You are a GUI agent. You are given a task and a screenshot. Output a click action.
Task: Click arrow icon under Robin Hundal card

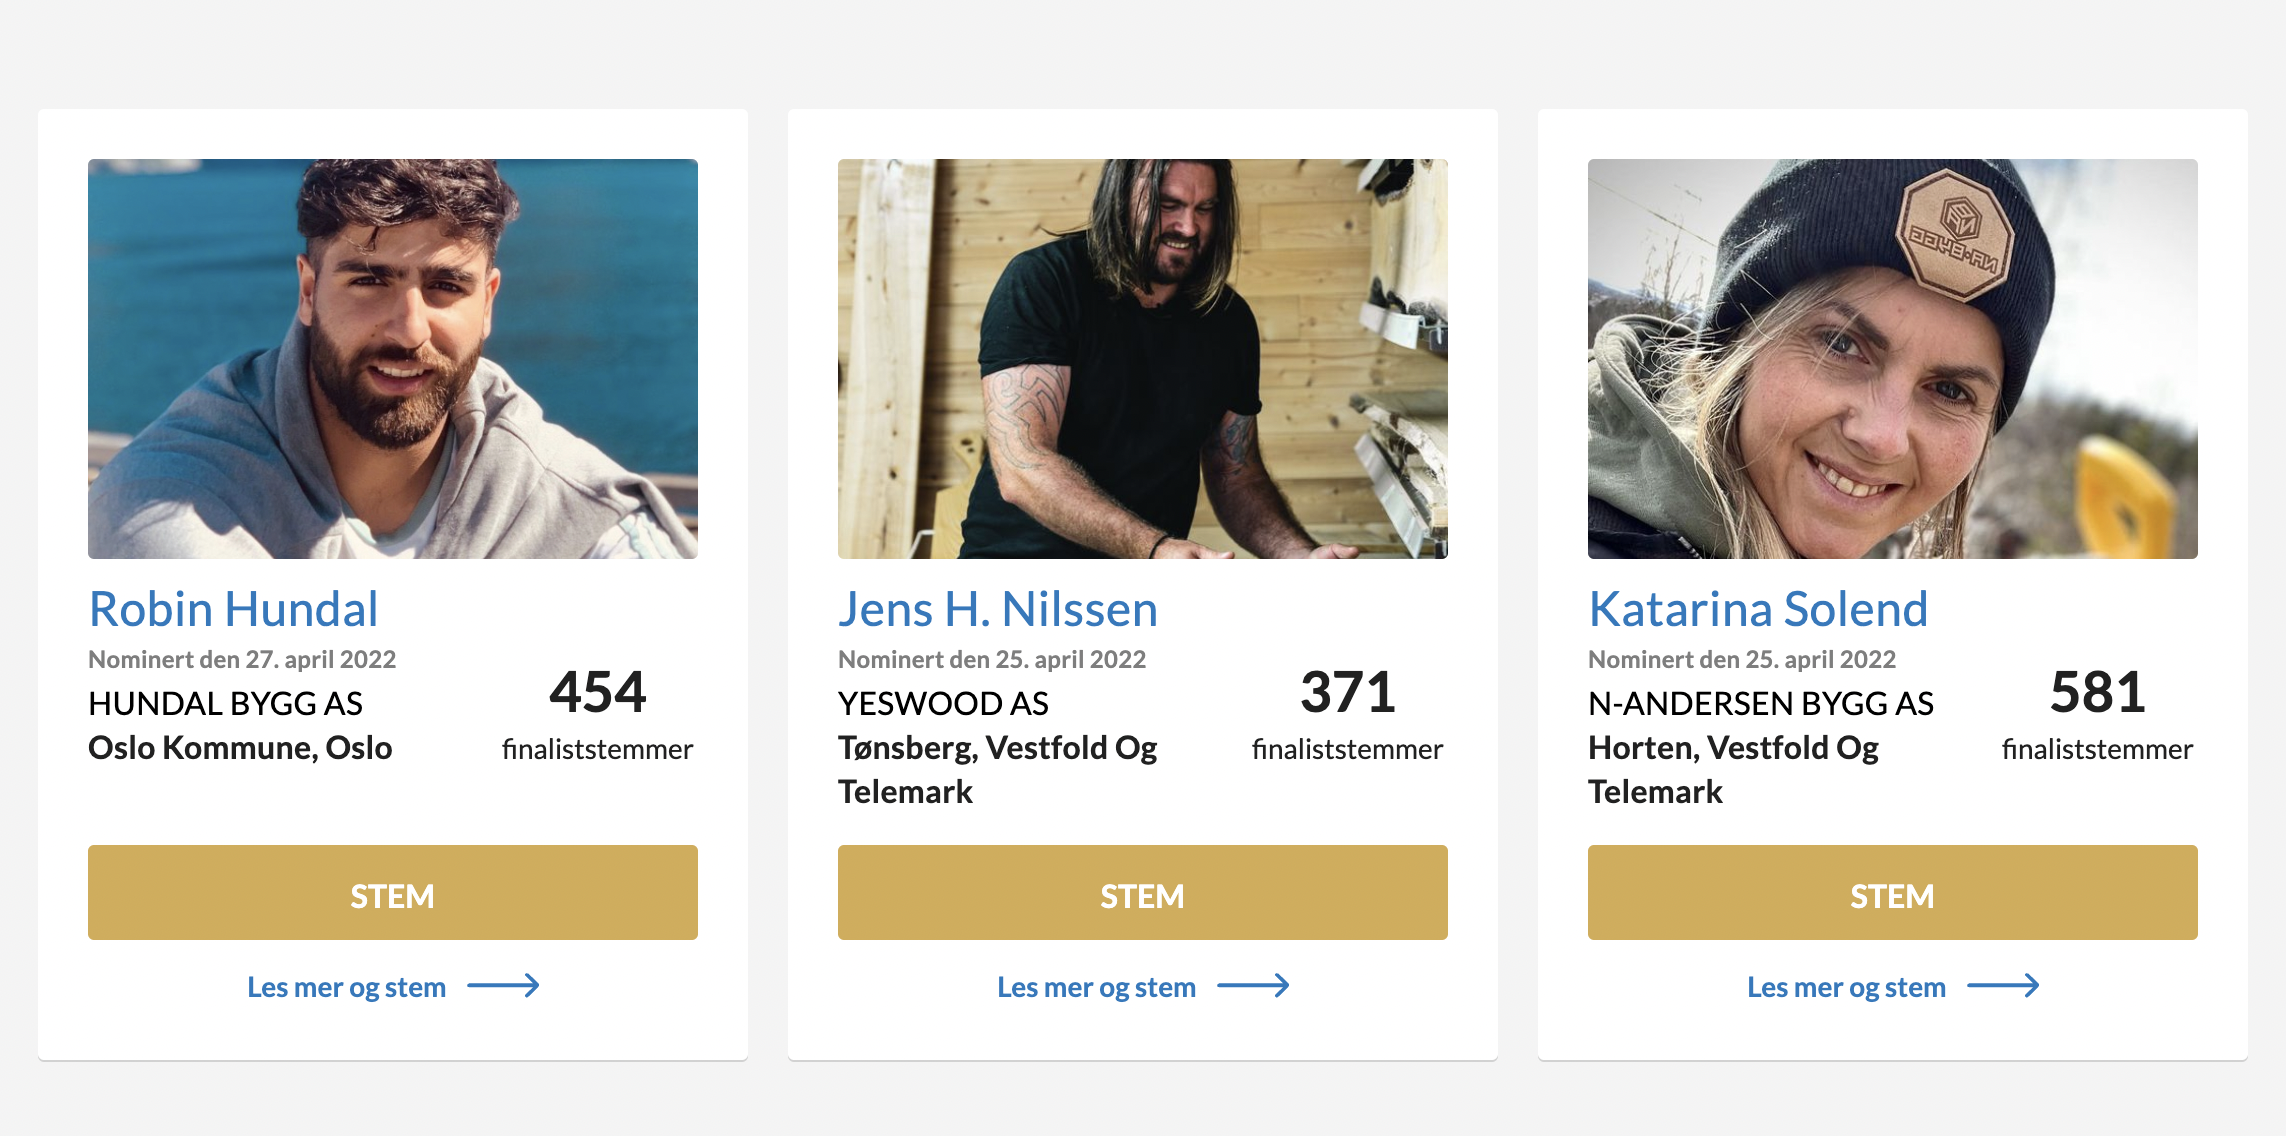(x=503, y=986)
